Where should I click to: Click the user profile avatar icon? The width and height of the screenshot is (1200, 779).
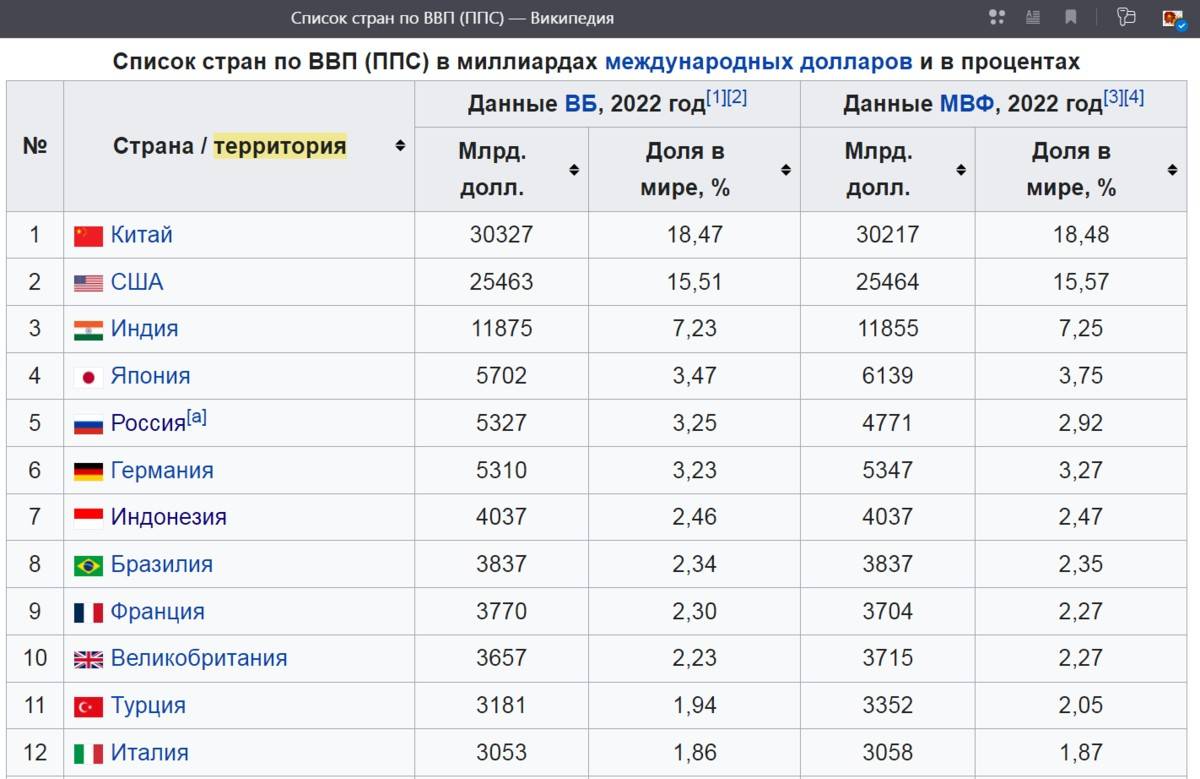tap(1172, 17)
